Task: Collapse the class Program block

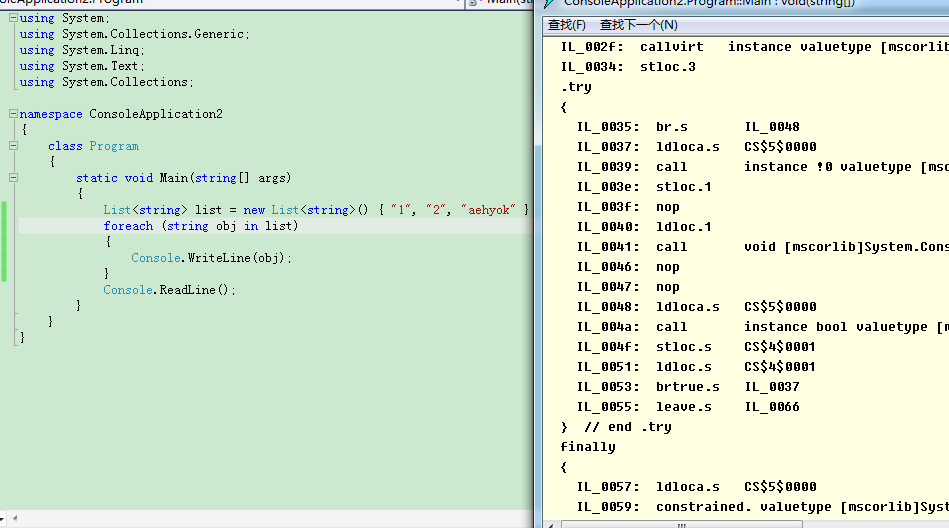Action: 13,145
